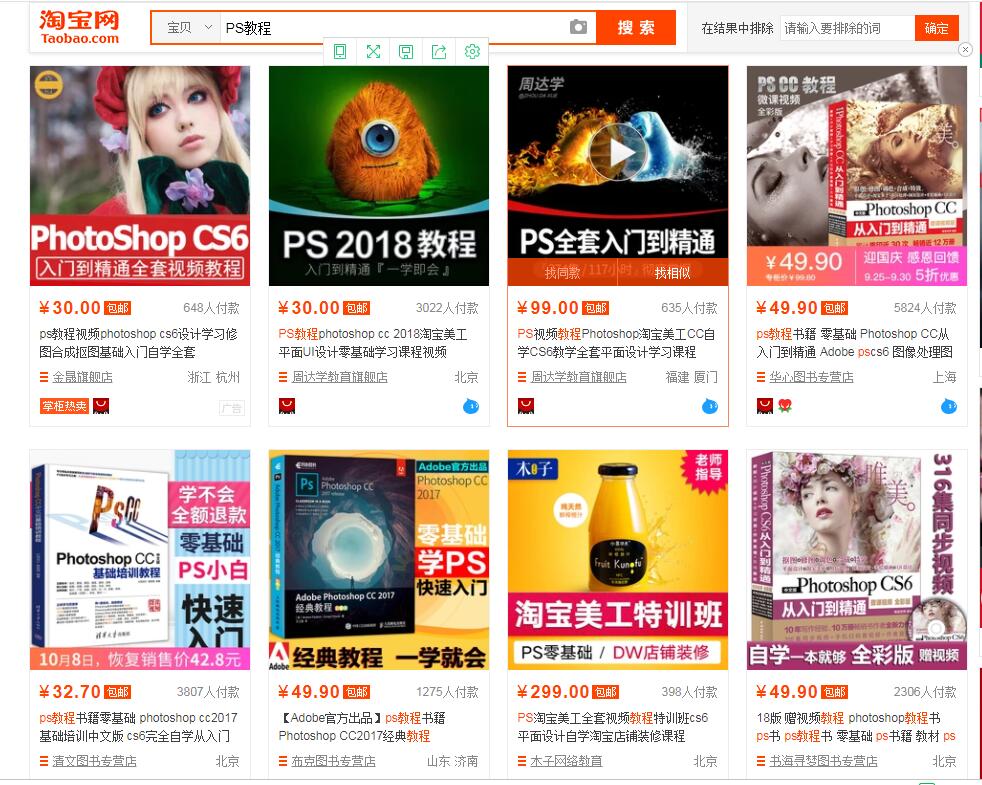The width and height of the screenshot is (982, 785).
Task: Open PS CC 教程 微课视频 book thumbnail
Action: coord(857,176)
